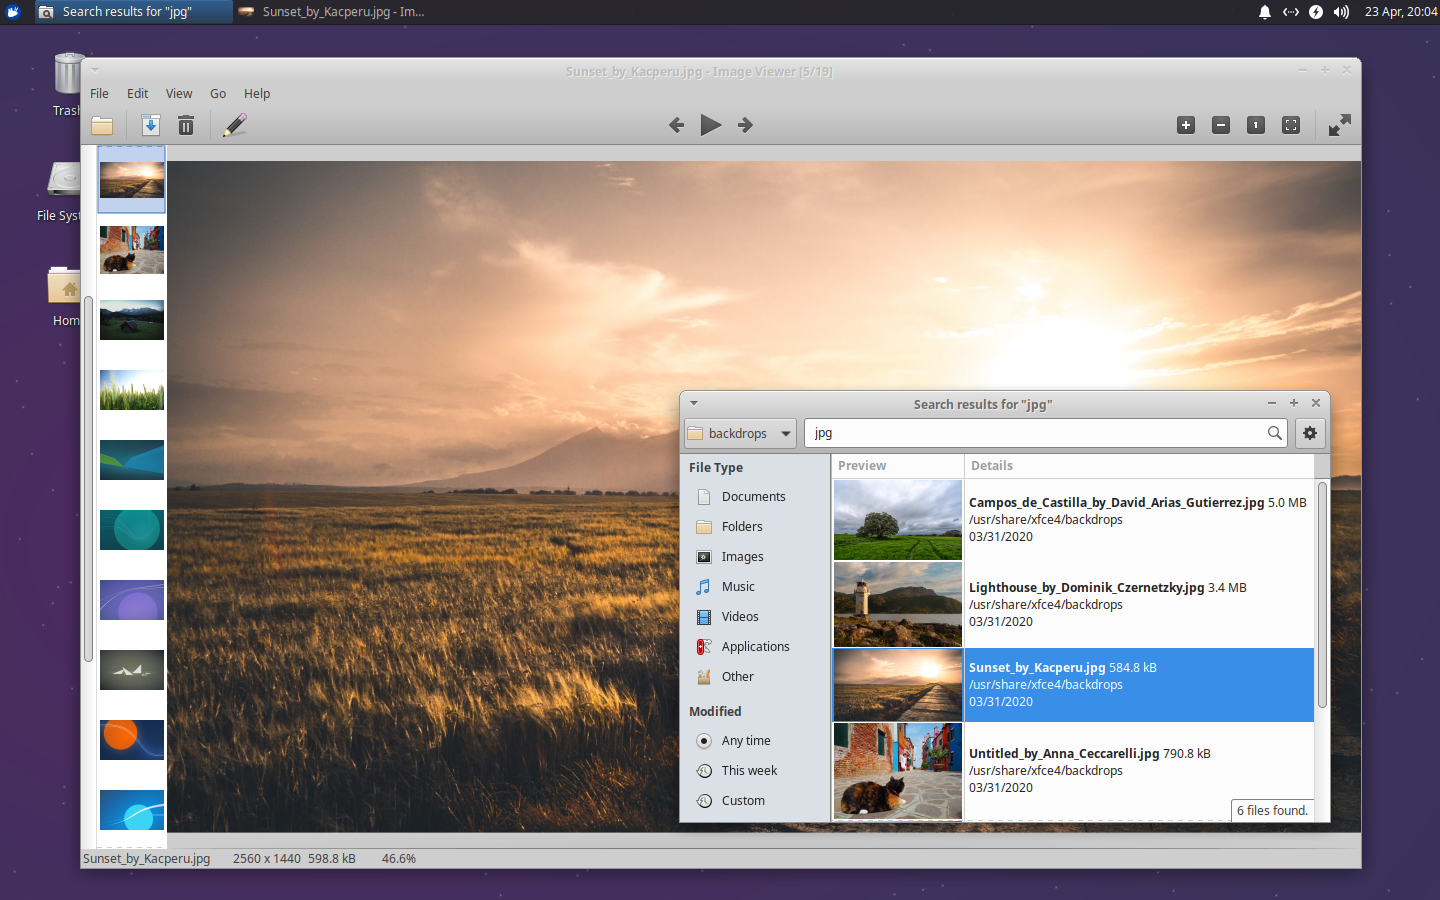Viewport: 1440px width, 900px height.
Task: Open the backdrops folder selector
Action: coord(739,433)
